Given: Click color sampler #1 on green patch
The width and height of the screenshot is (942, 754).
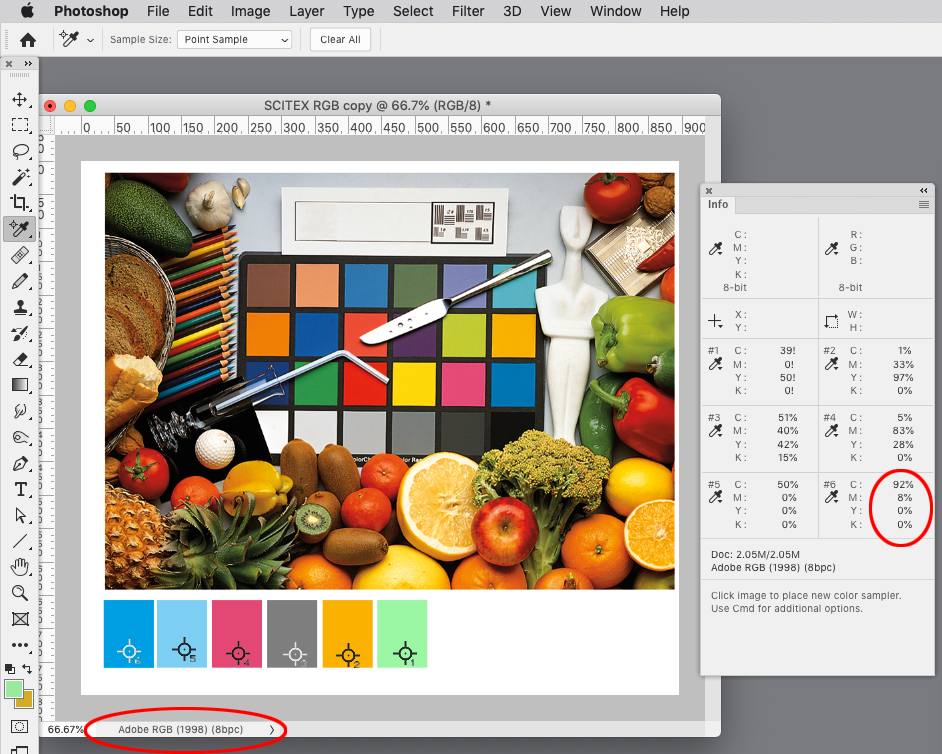Looking at the screenshot, I should pyautogui.click(x=406, y=652).
